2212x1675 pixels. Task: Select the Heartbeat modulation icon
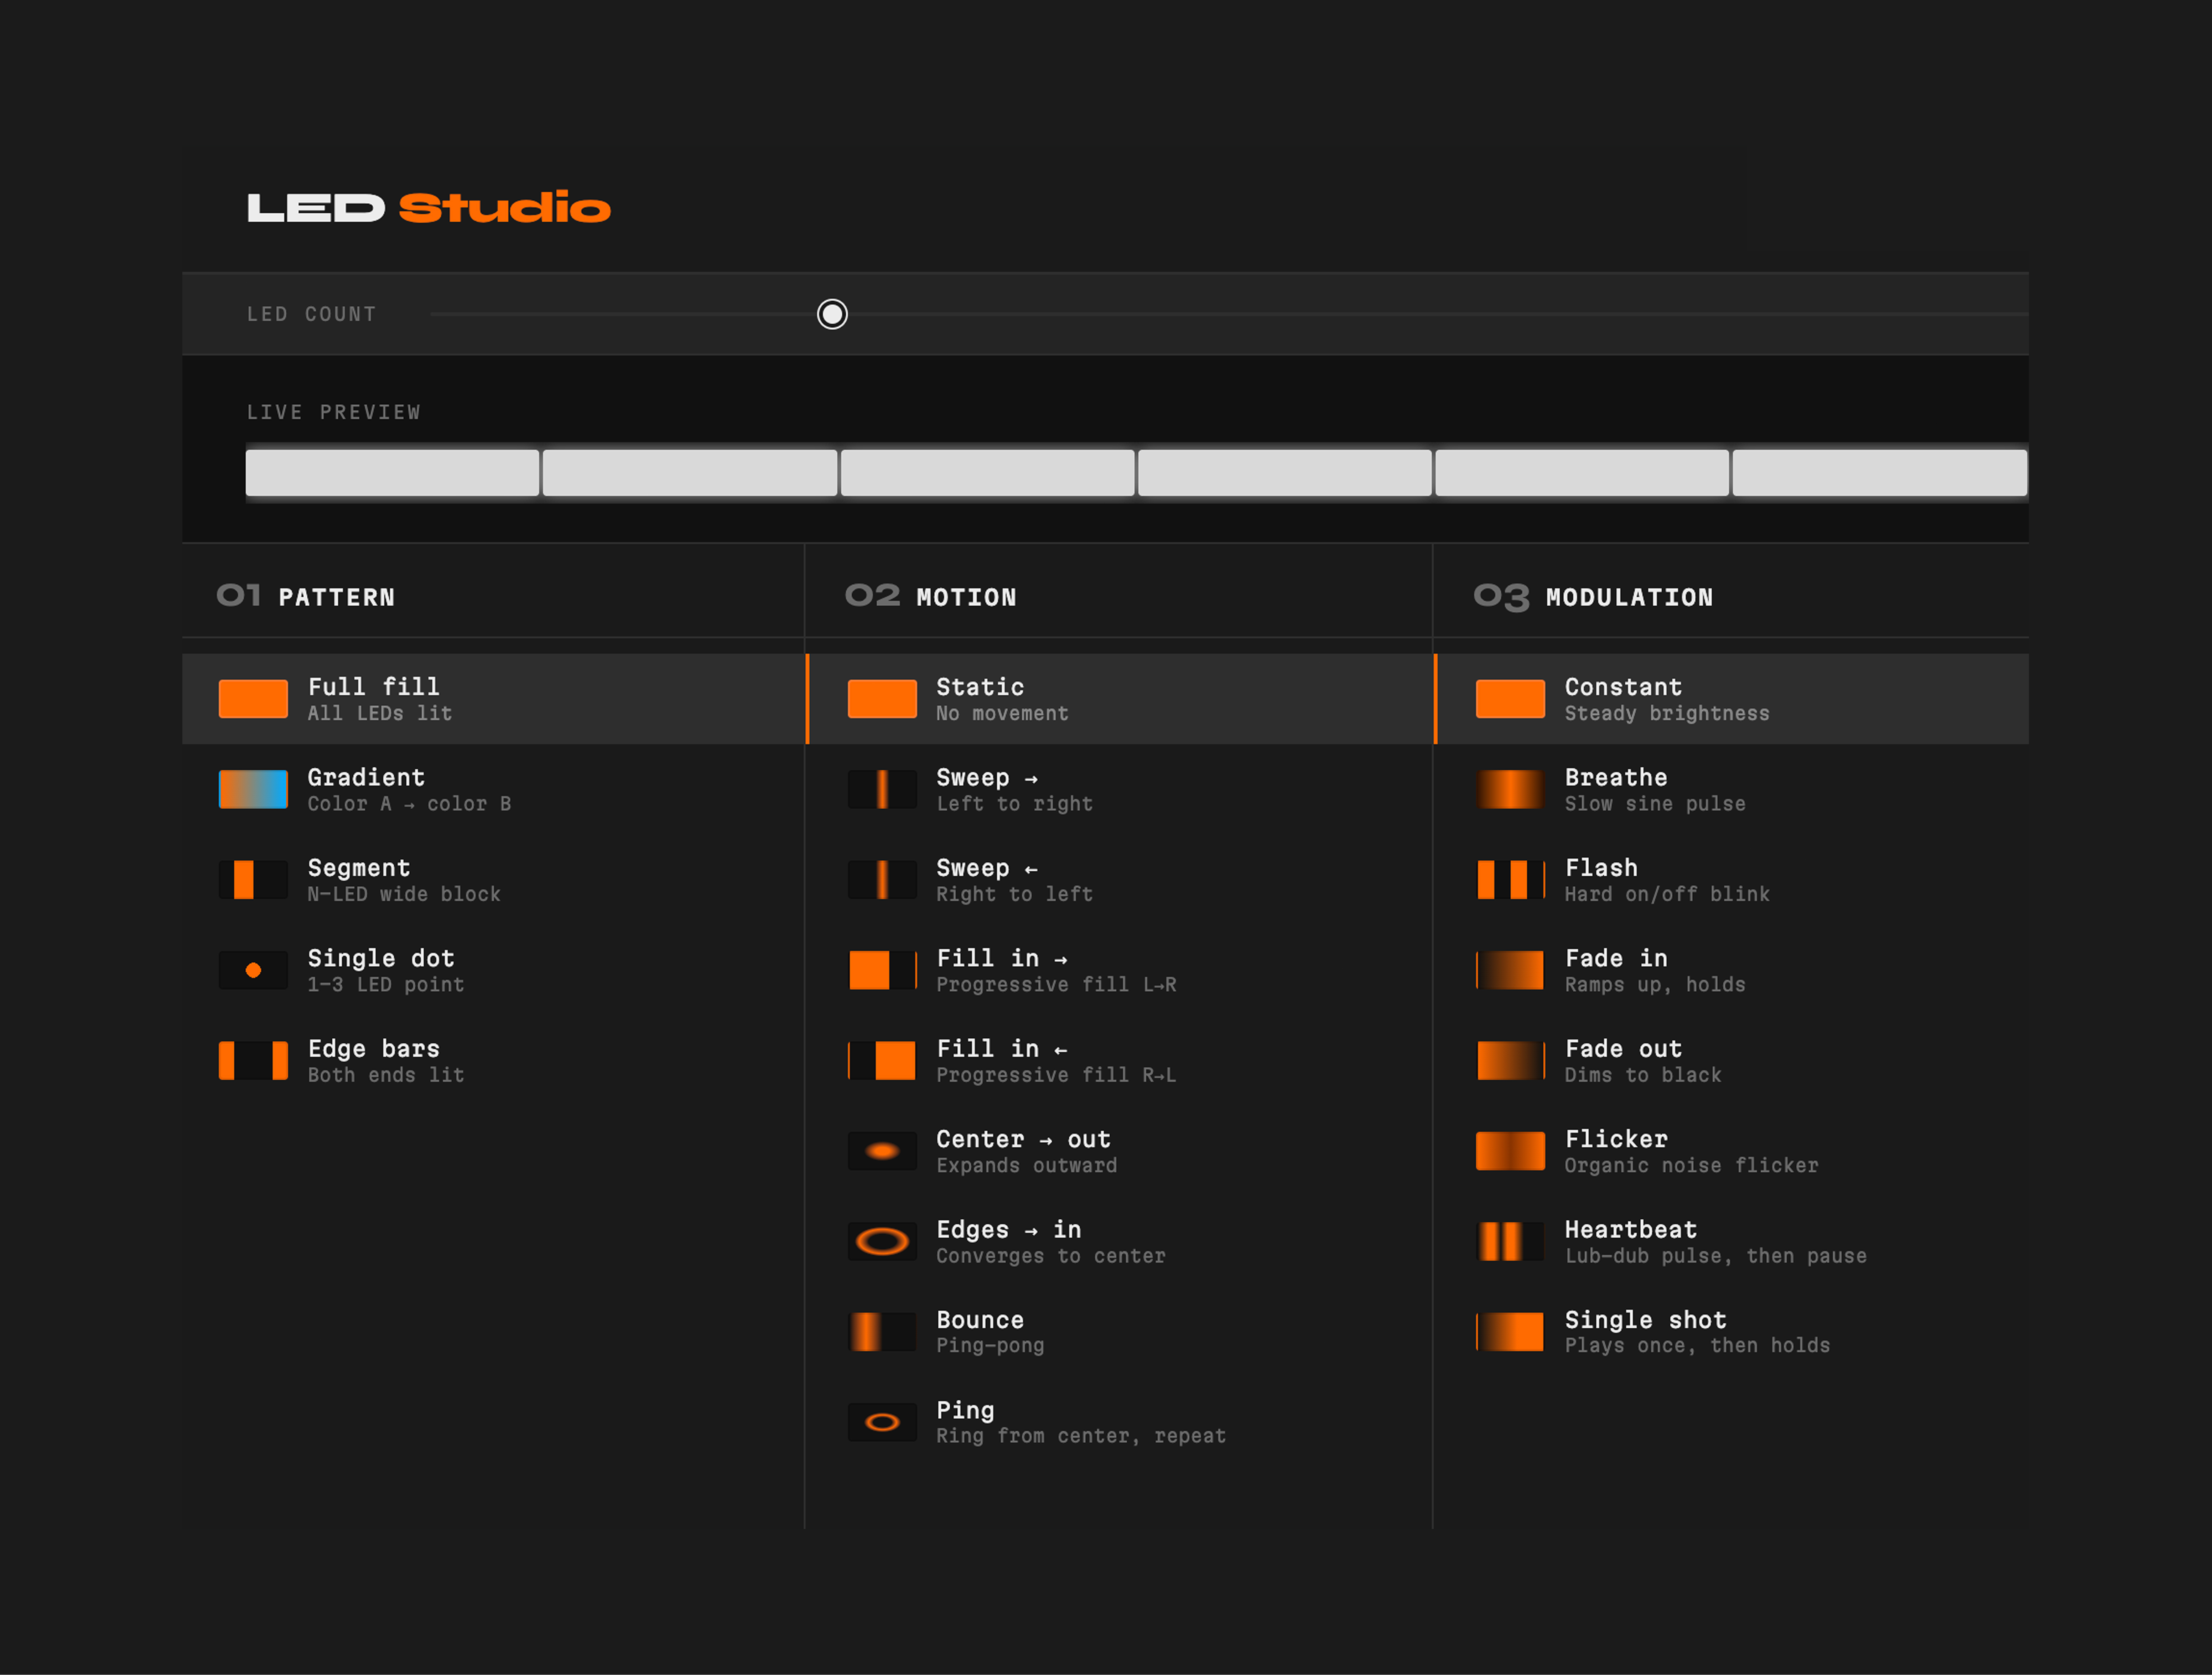[x=1510, y=1242]
